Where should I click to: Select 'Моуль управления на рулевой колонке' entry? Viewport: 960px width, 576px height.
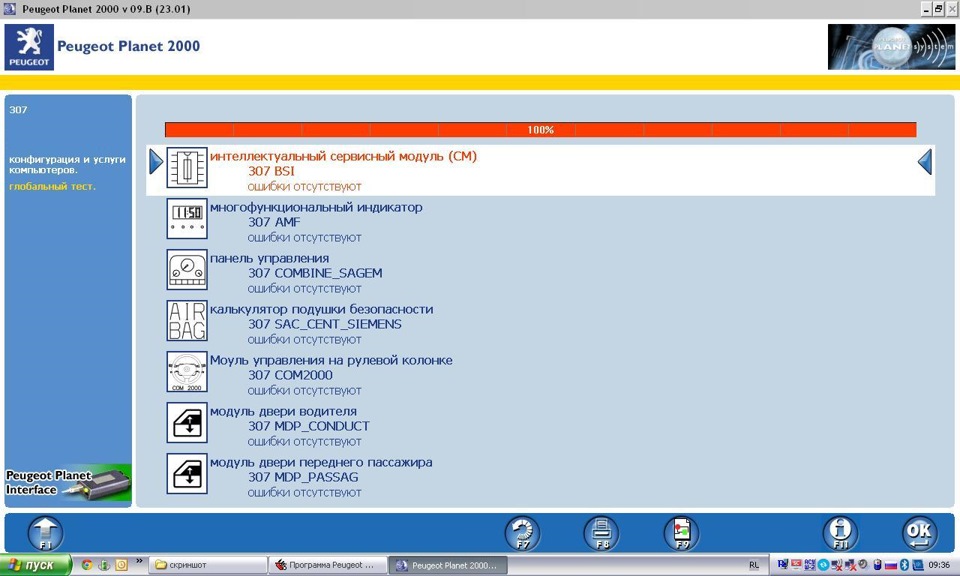point(331,360)
